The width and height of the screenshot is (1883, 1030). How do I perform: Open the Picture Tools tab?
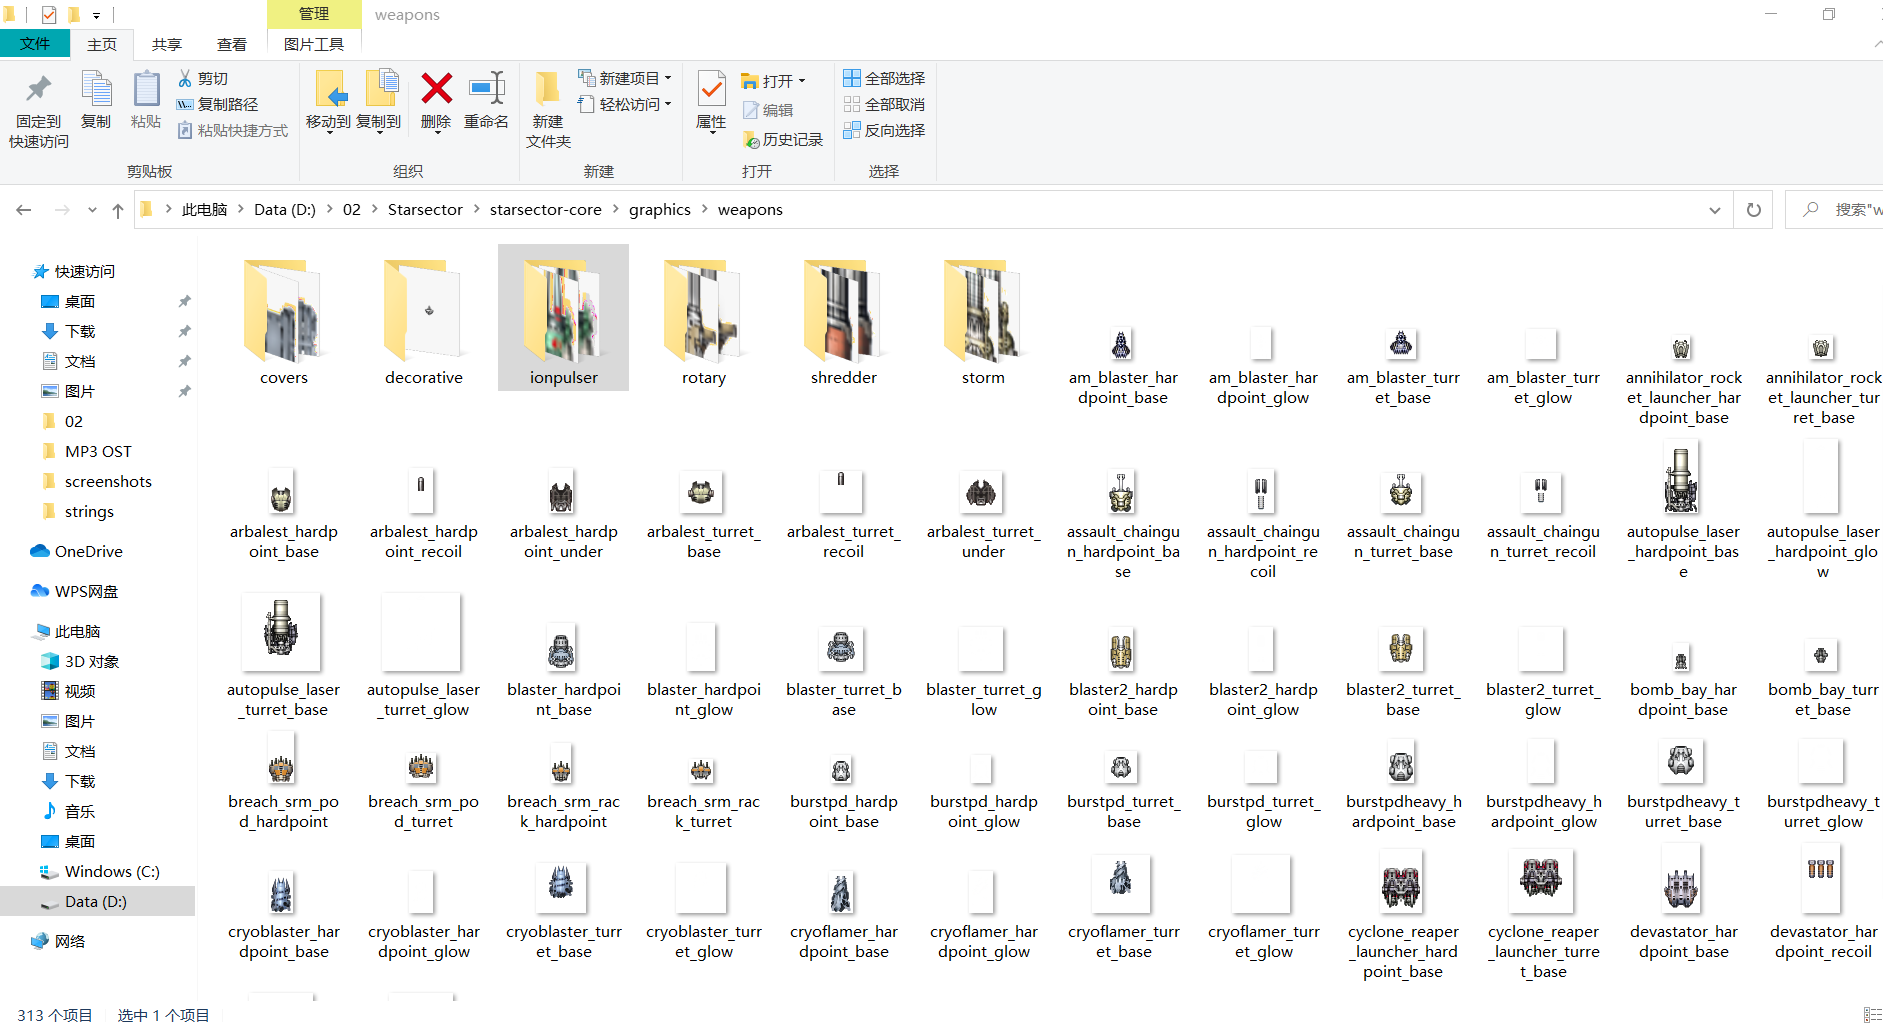coord(313,44)
